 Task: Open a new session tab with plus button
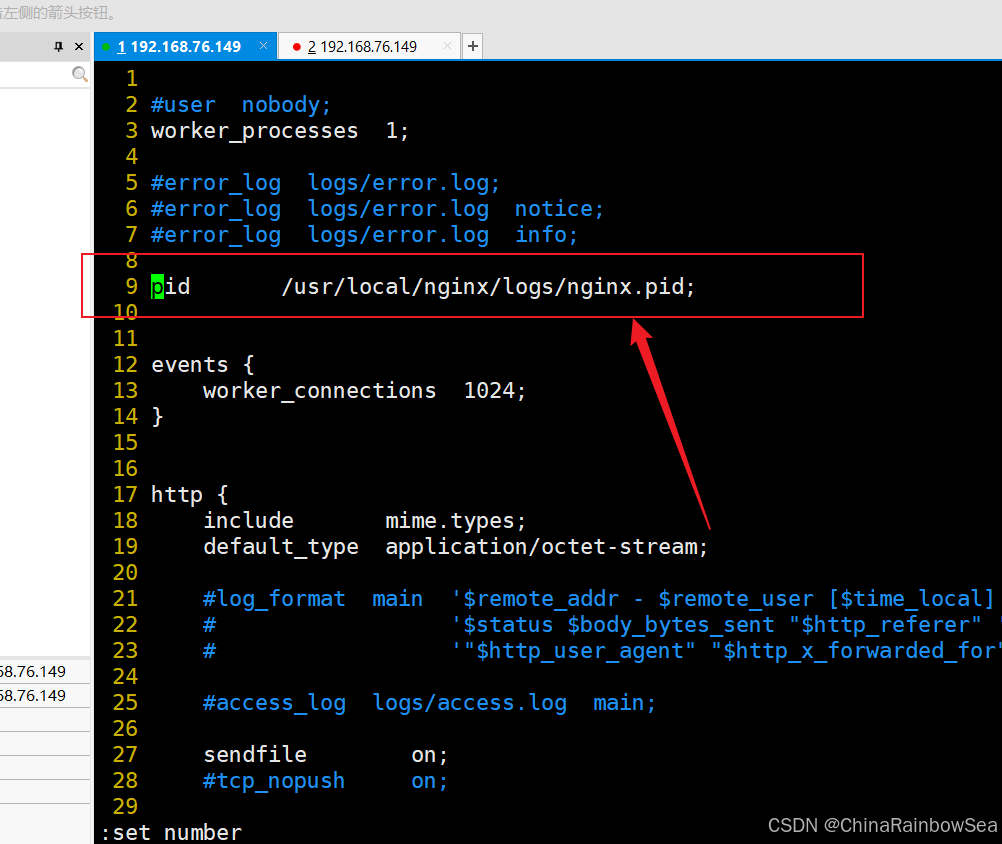point(472,45)
